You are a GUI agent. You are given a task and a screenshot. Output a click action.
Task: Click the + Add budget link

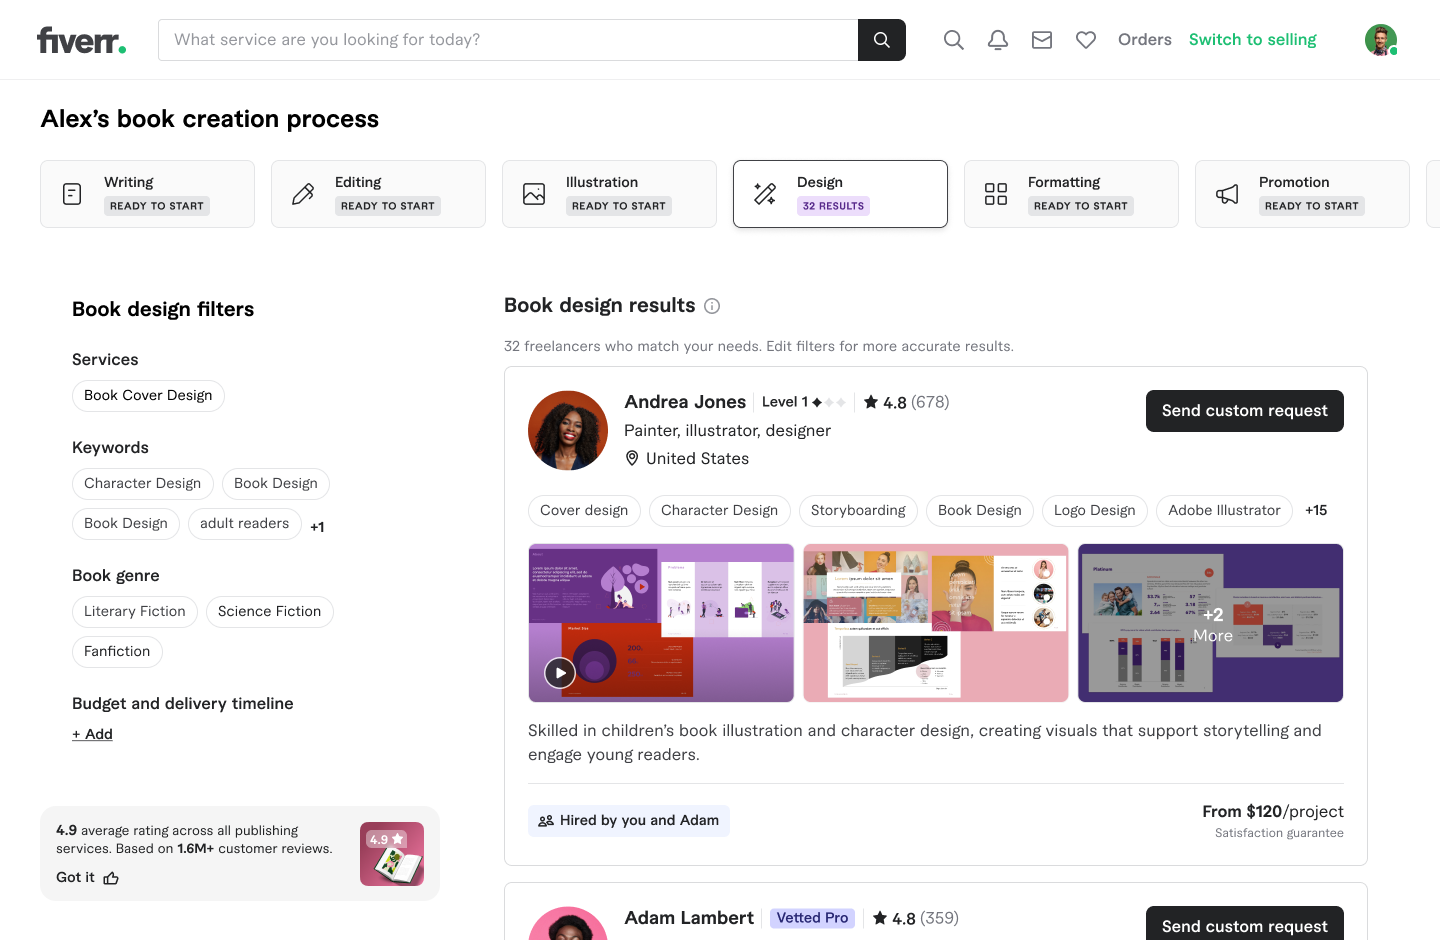[92, 734]
